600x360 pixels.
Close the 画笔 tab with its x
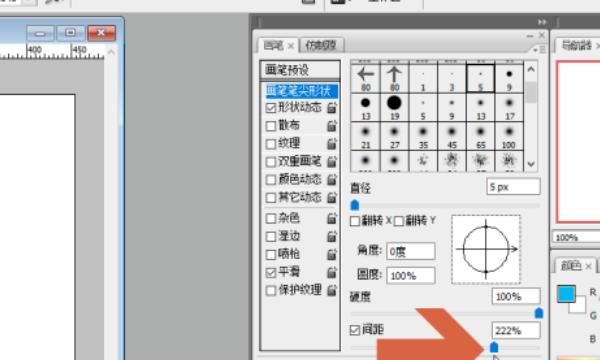291,46
